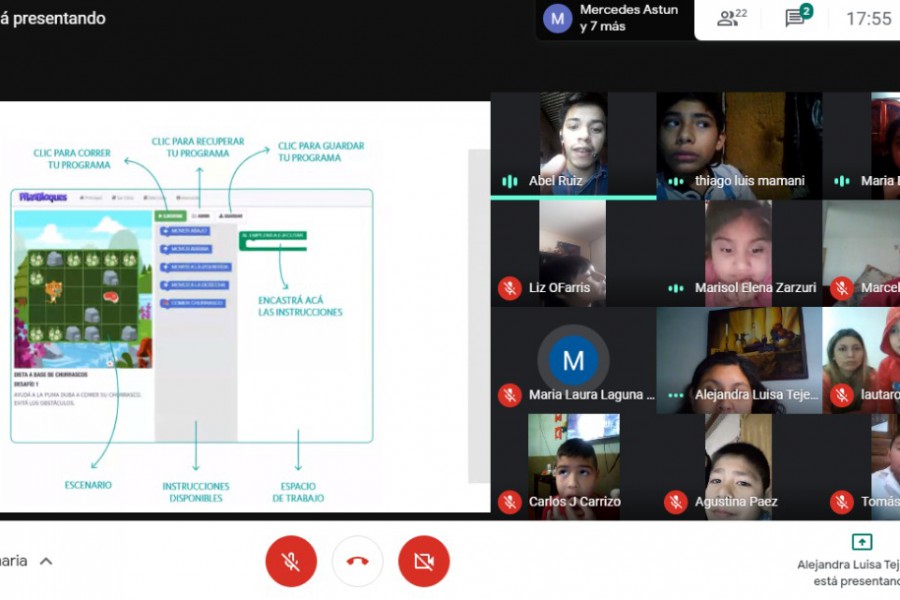Select Agustina Paez's video tile

739,467
